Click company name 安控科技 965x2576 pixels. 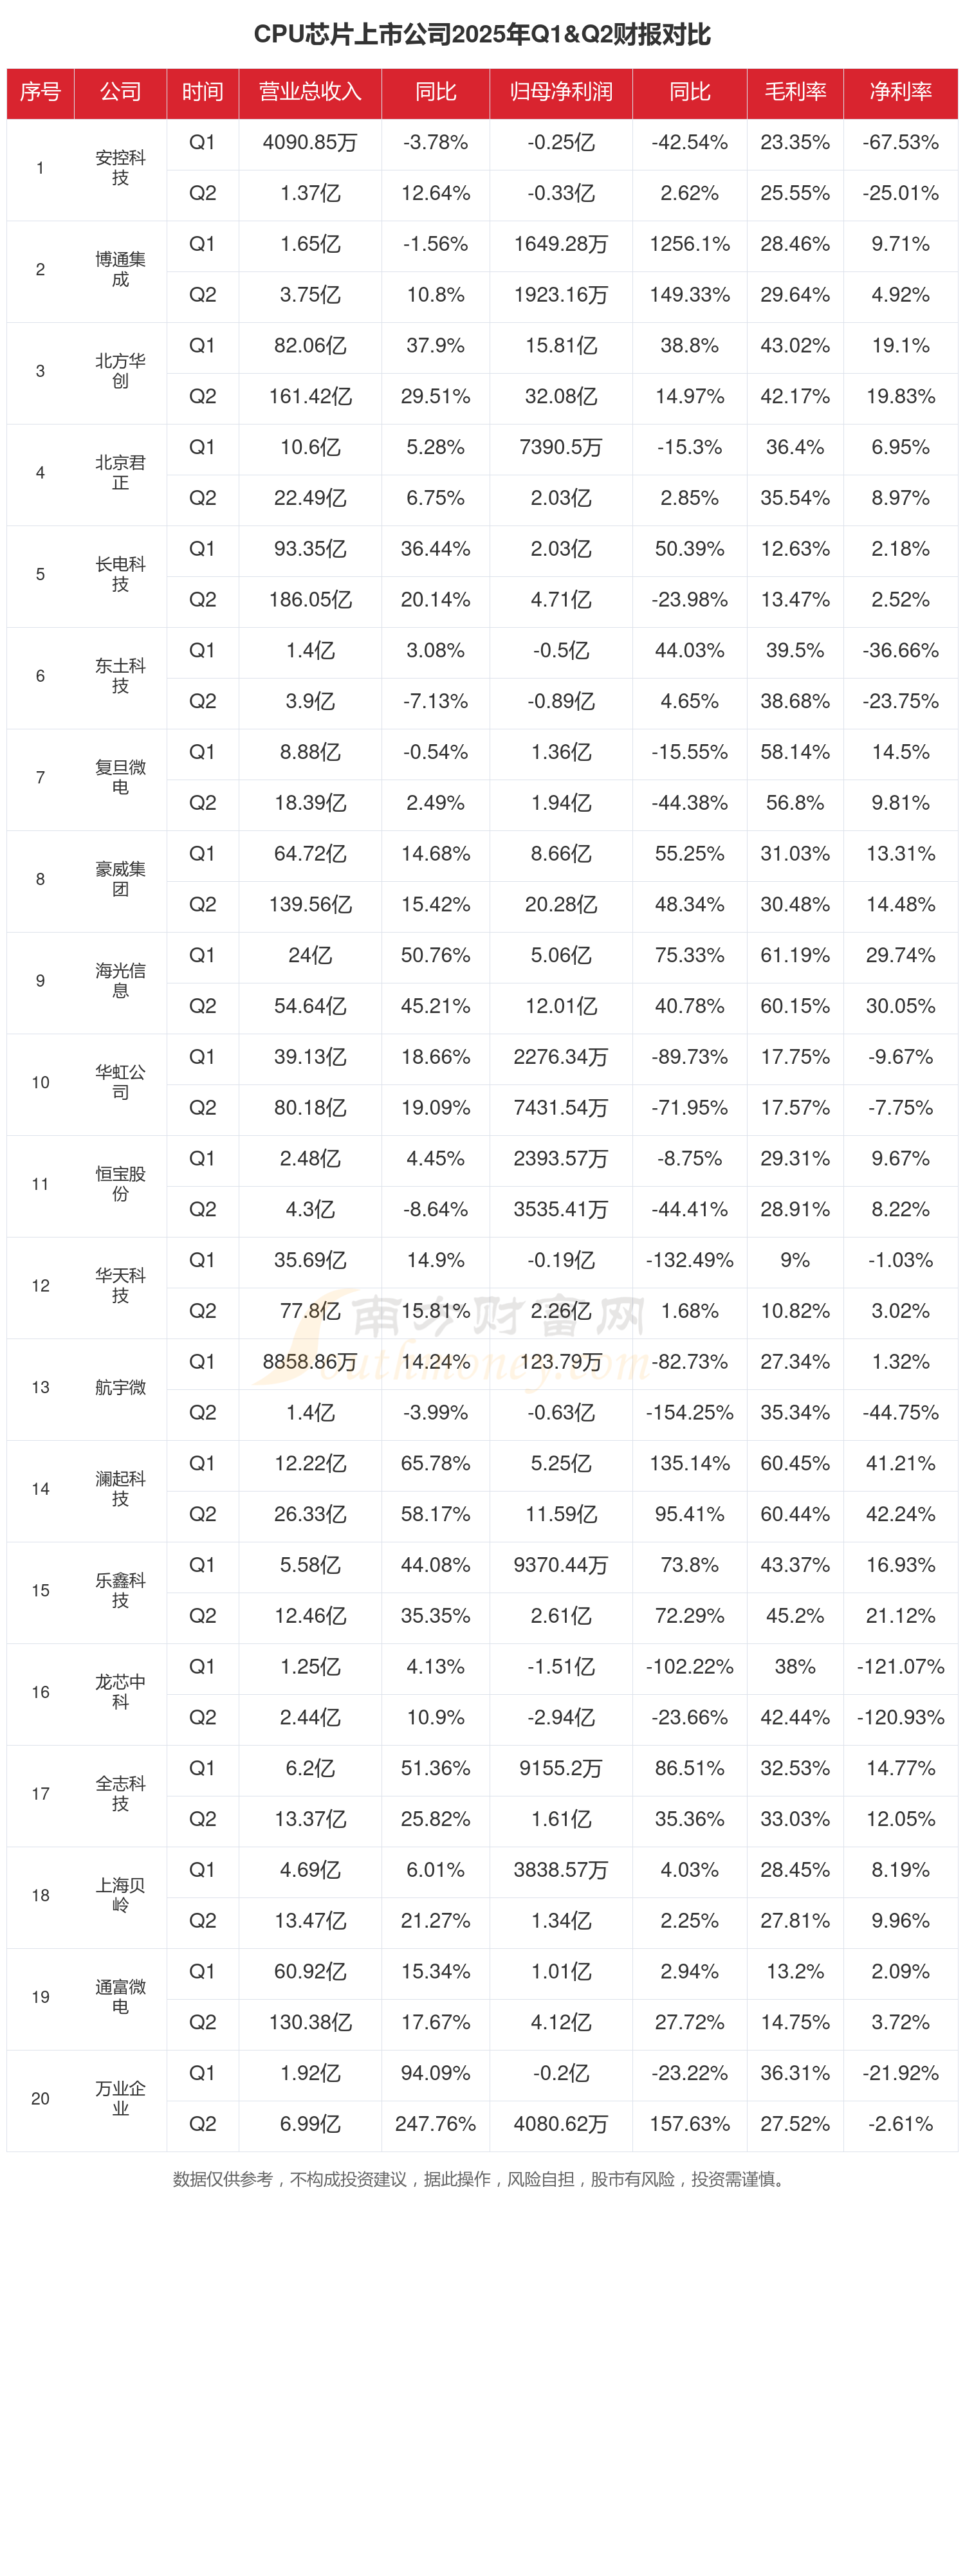coord(120,168)
